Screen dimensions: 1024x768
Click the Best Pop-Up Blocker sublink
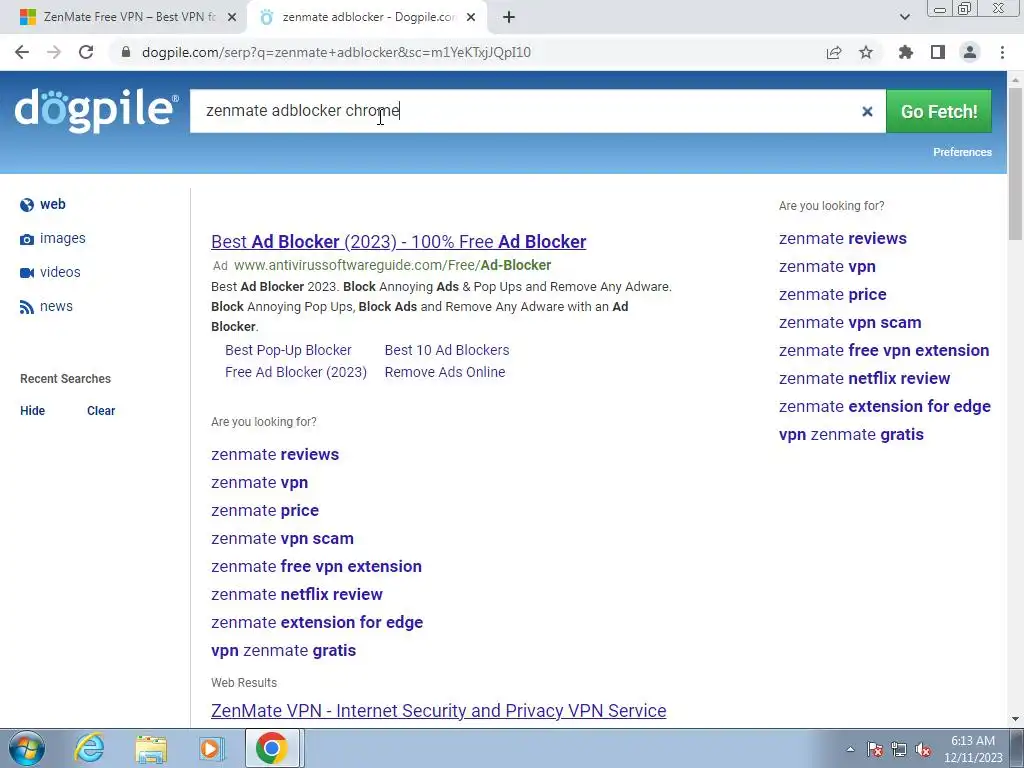click(288, 350)
